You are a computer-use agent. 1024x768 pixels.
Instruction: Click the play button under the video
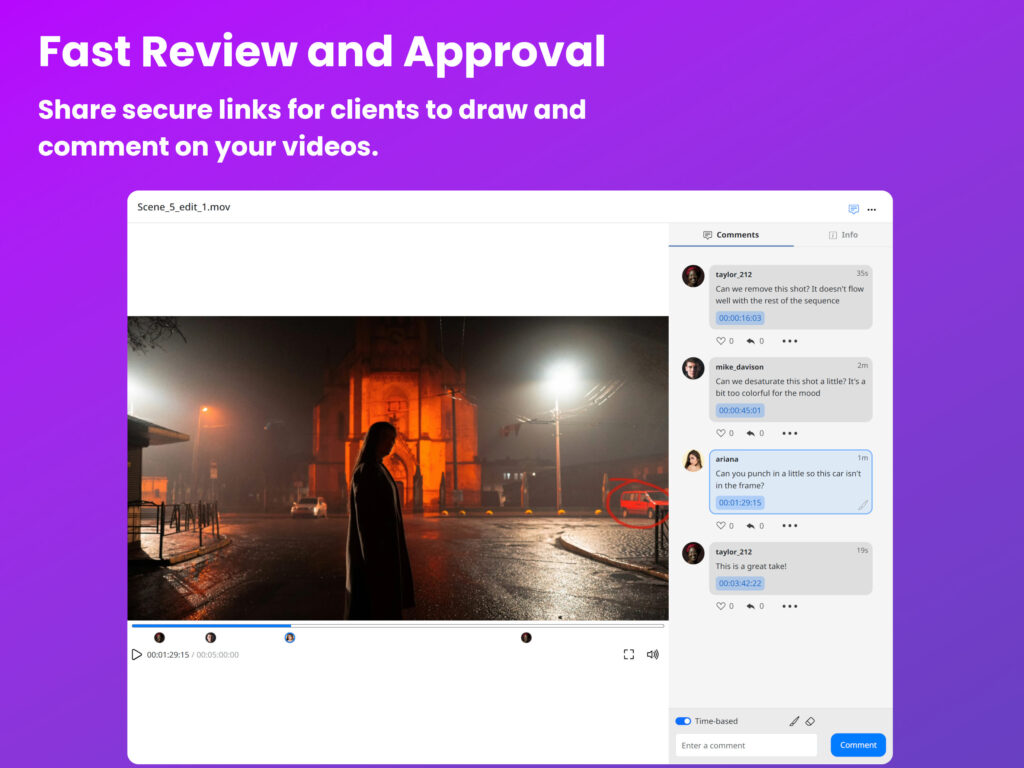pos(137,655)
